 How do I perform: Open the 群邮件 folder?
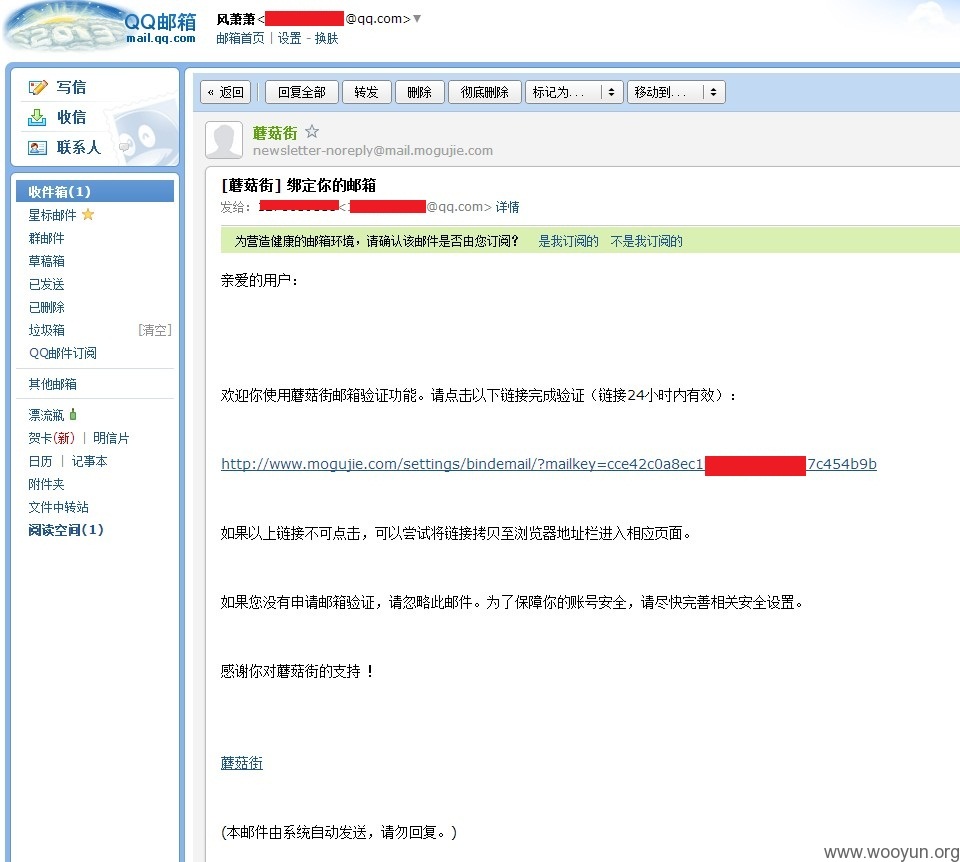[47, 238]
